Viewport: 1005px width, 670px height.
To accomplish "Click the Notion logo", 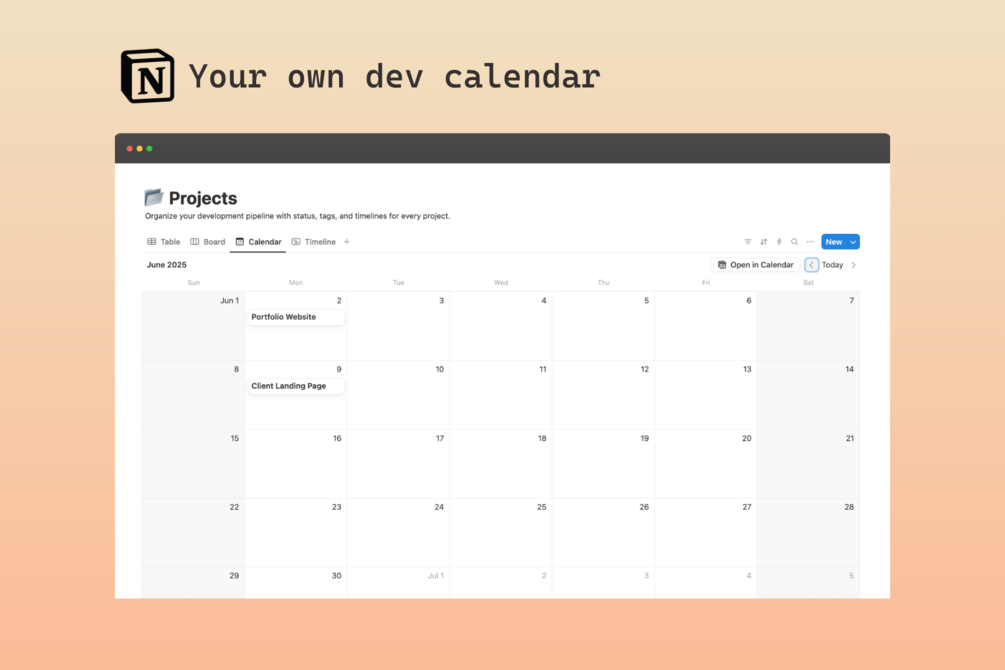I will point(147,76).
